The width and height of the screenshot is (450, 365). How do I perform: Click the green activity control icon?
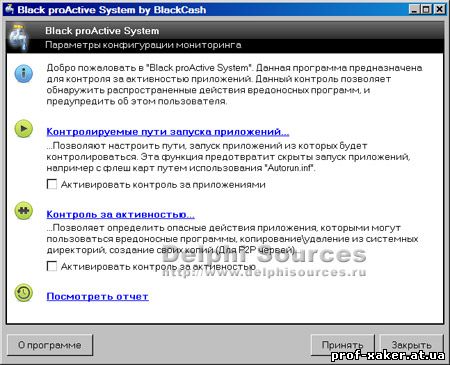tap(24, 211)
